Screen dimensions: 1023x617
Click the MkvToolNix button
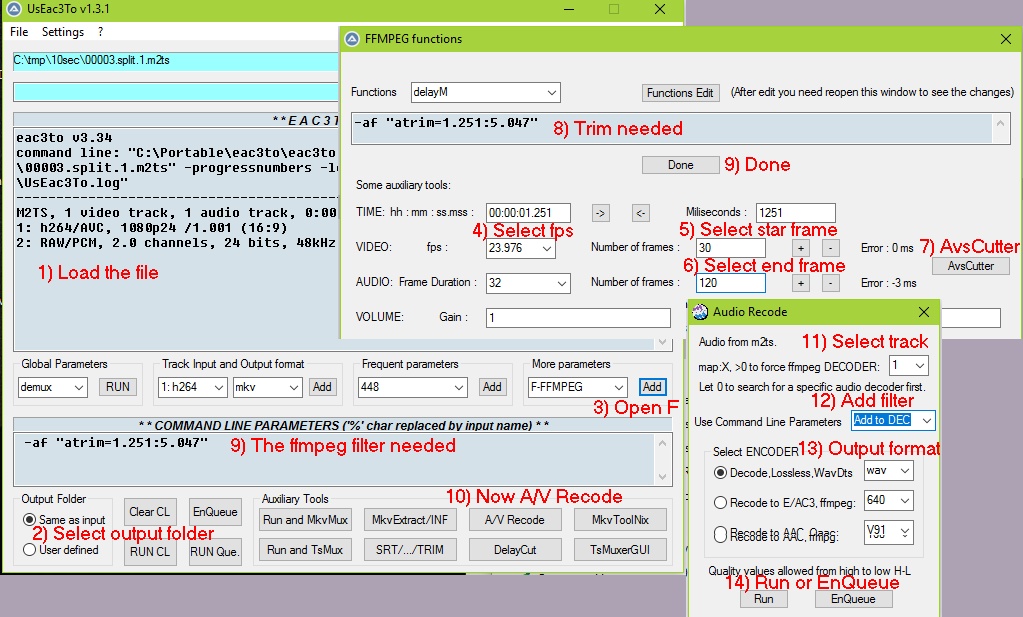click(620, 520)
